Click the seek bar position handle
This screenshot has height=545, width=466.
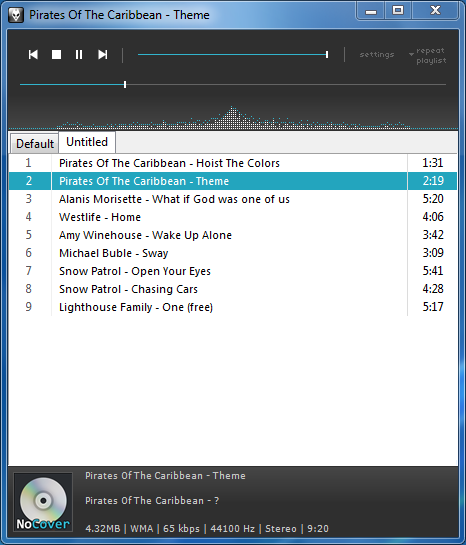pyautogui.click(x=125, y=84)
